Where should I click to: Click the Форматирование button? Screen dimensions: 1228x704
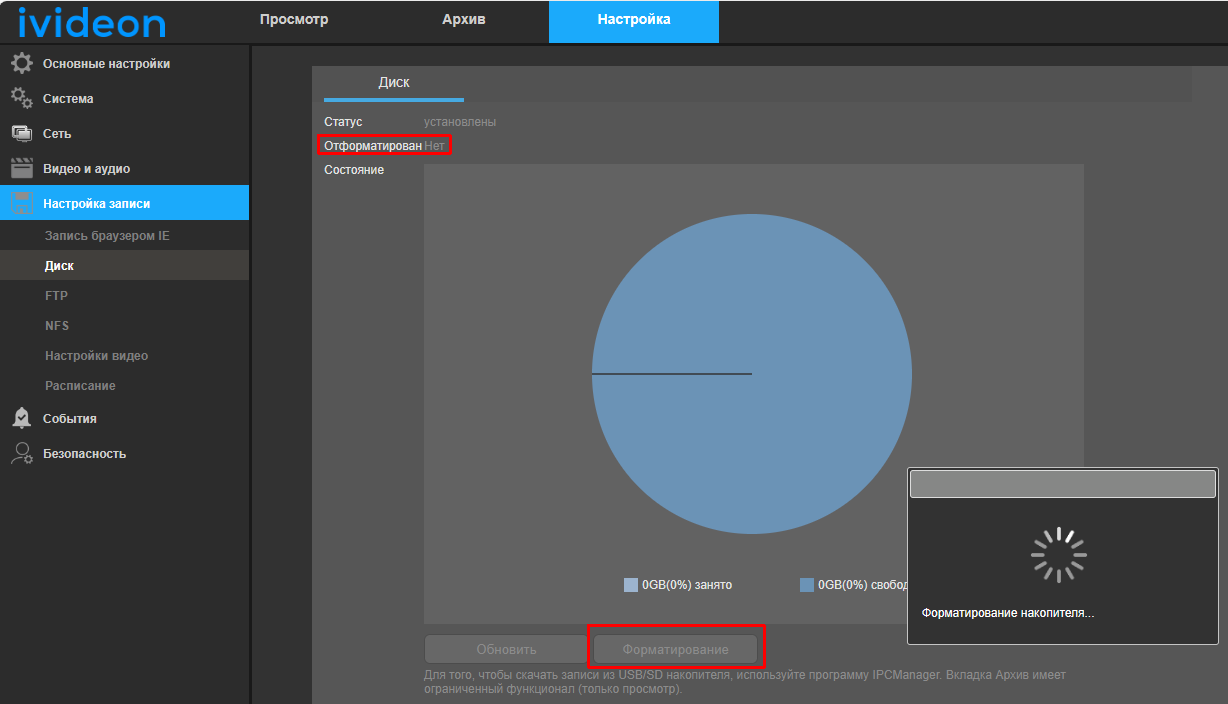[675, 650]
